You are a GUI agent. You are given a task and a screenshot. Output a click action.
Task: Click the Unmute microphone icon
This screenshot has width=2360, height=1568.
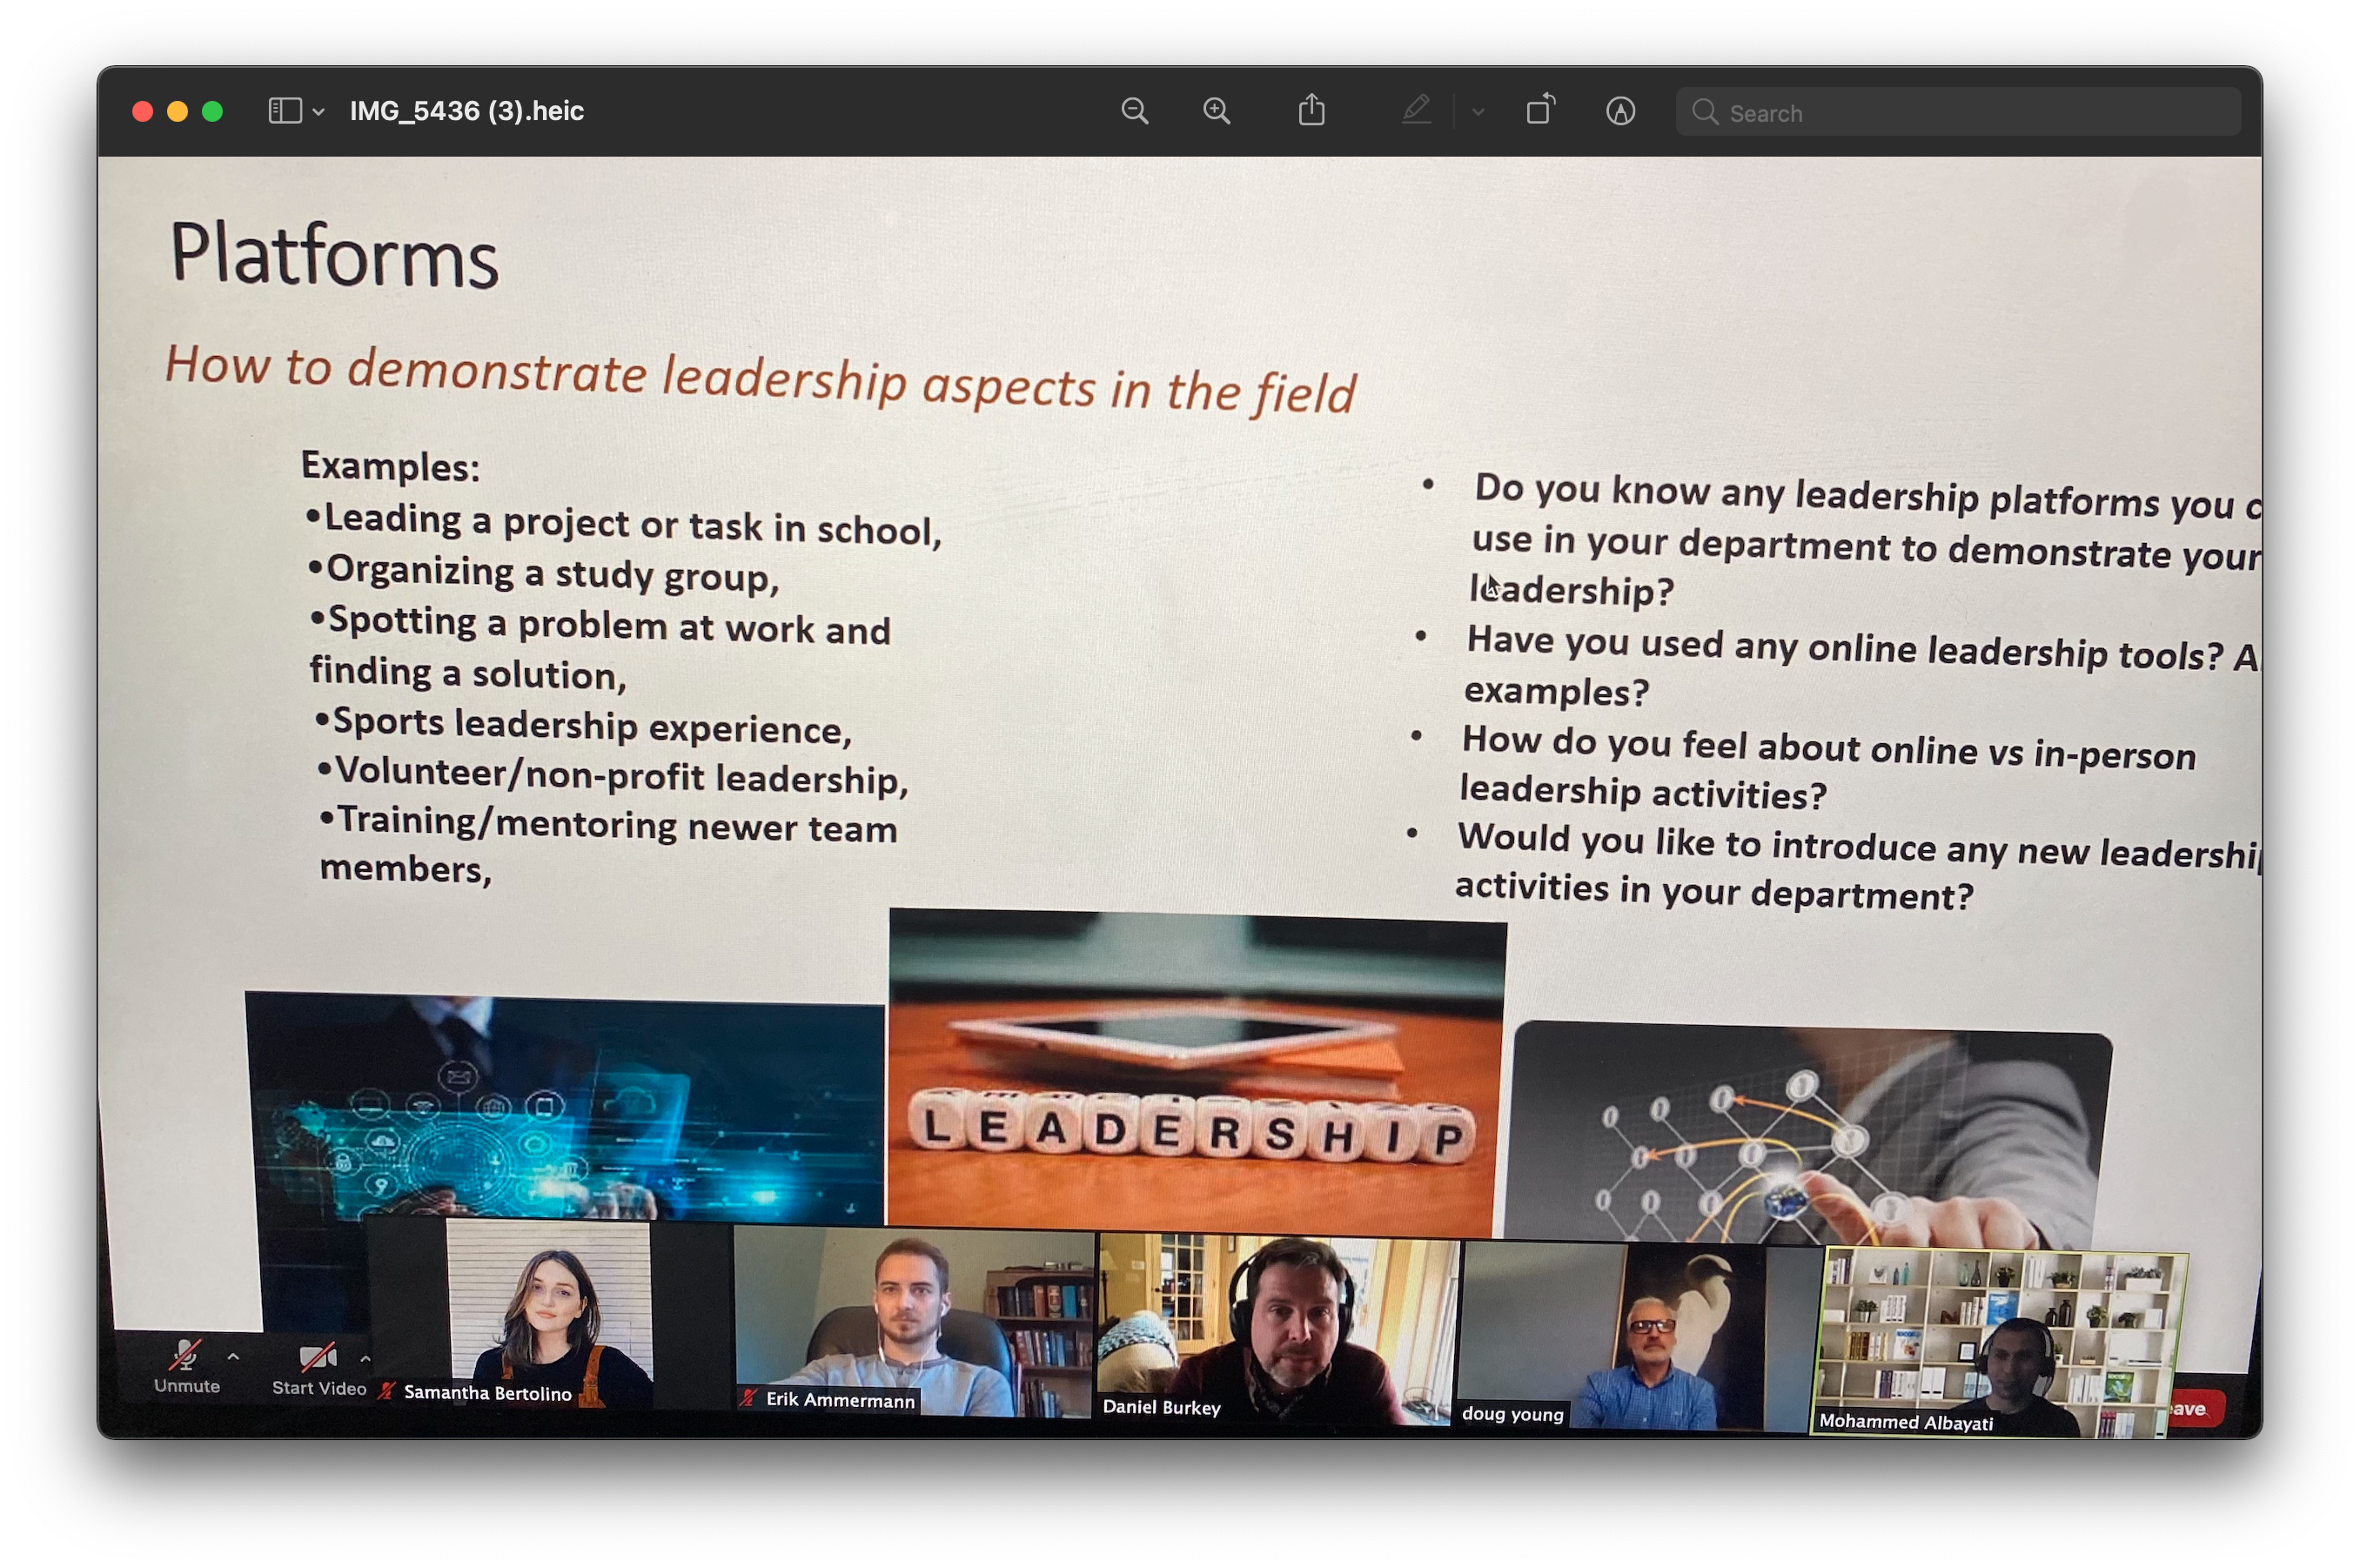click(x=186, y=1356)
